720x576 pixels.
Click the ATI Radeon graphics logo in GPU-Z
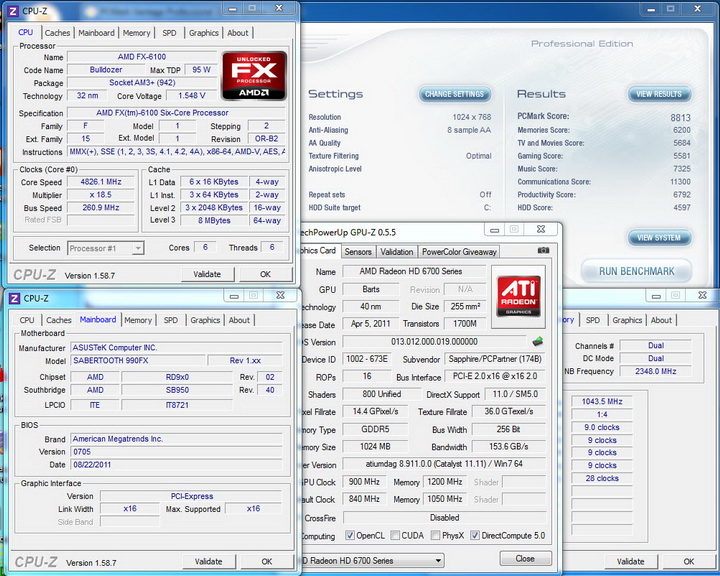pos(518,296)
